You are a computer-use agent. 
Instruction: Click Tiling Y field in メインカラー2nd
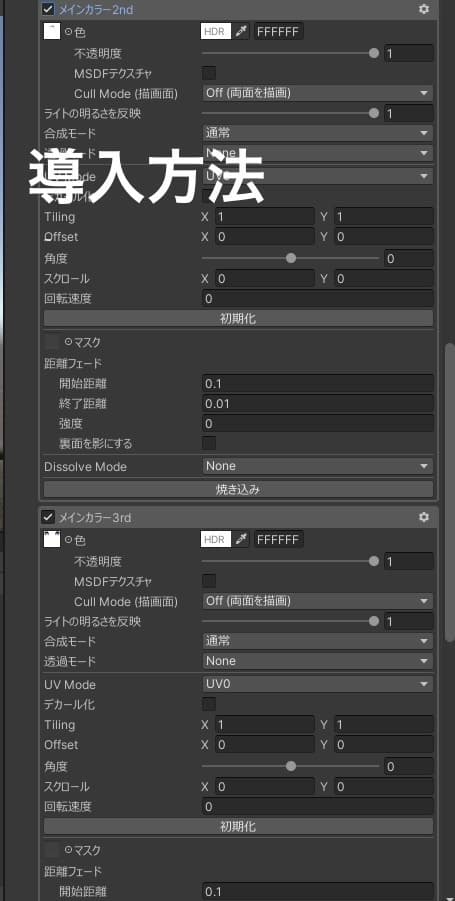coord(384,217)
